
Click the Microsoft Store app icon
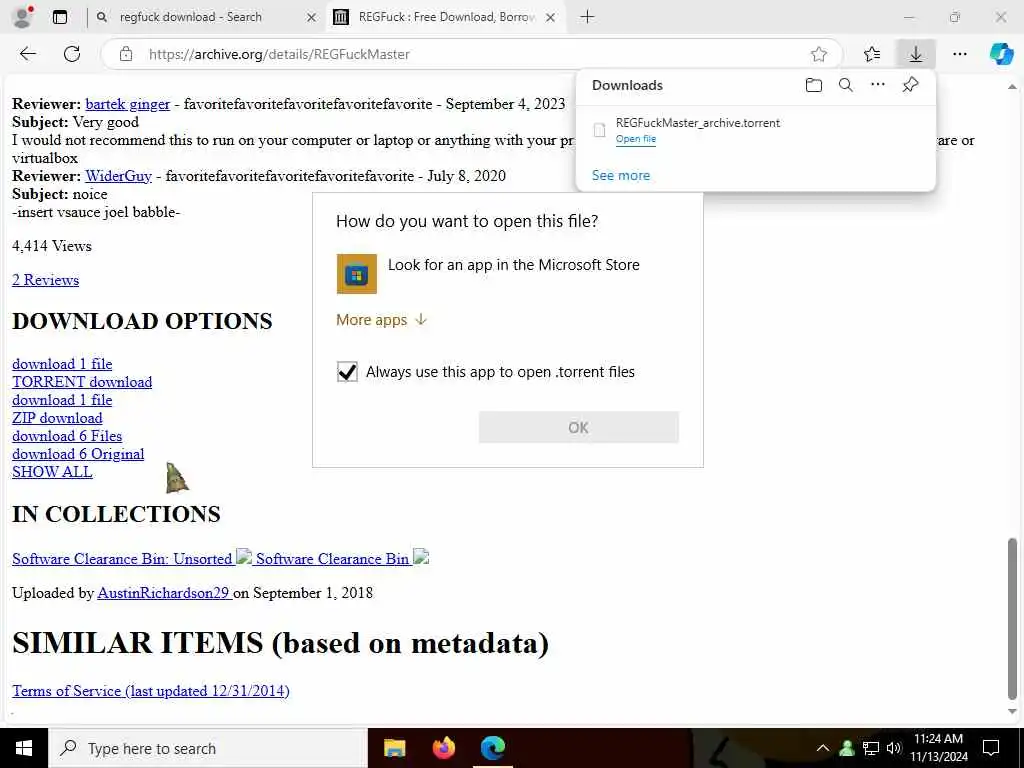(x=357, y=274)
